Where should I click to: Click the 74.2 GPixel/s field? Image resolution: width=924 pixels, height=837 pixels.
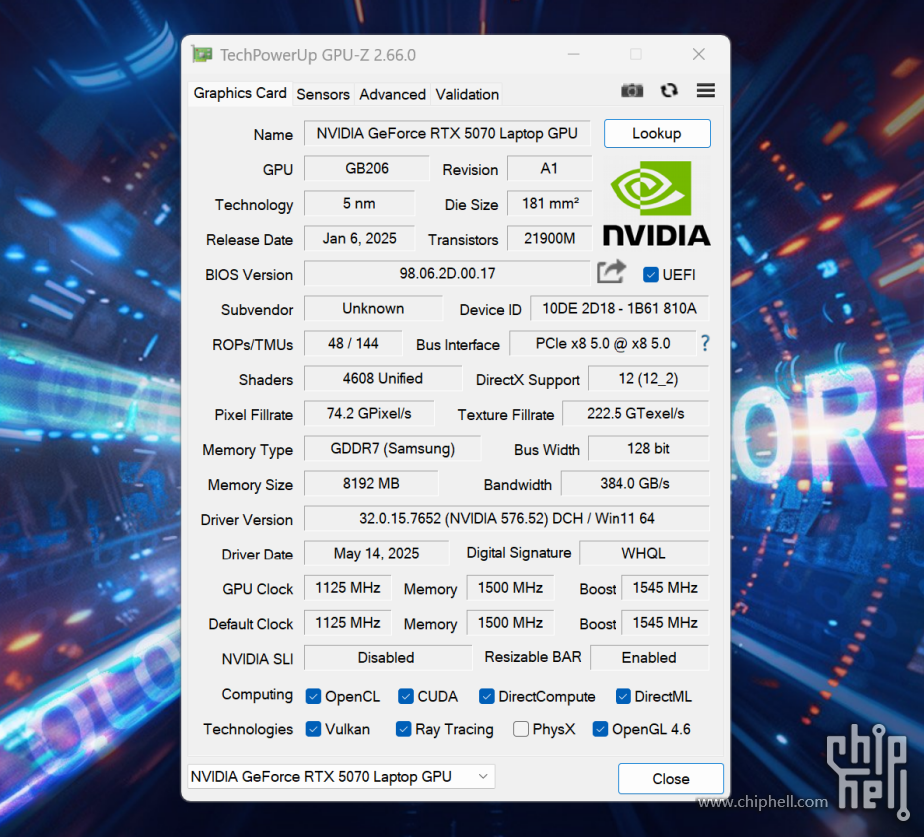point(369,413)
